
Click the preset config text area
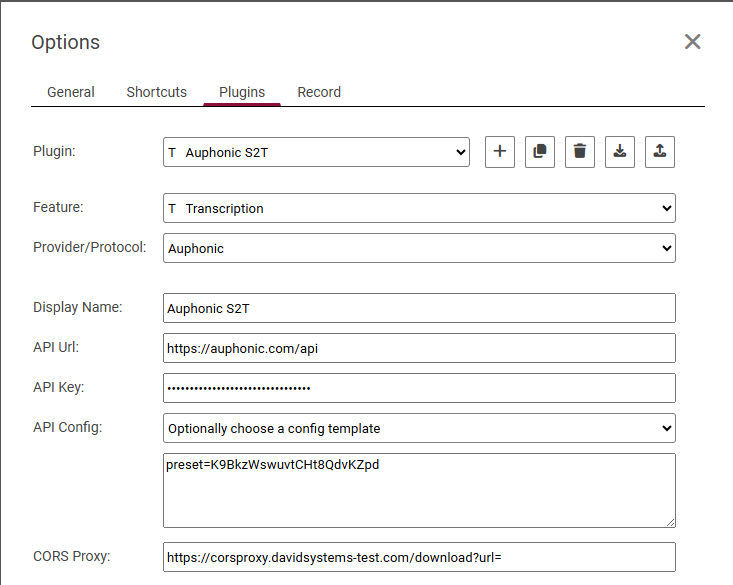coord(419,491)
